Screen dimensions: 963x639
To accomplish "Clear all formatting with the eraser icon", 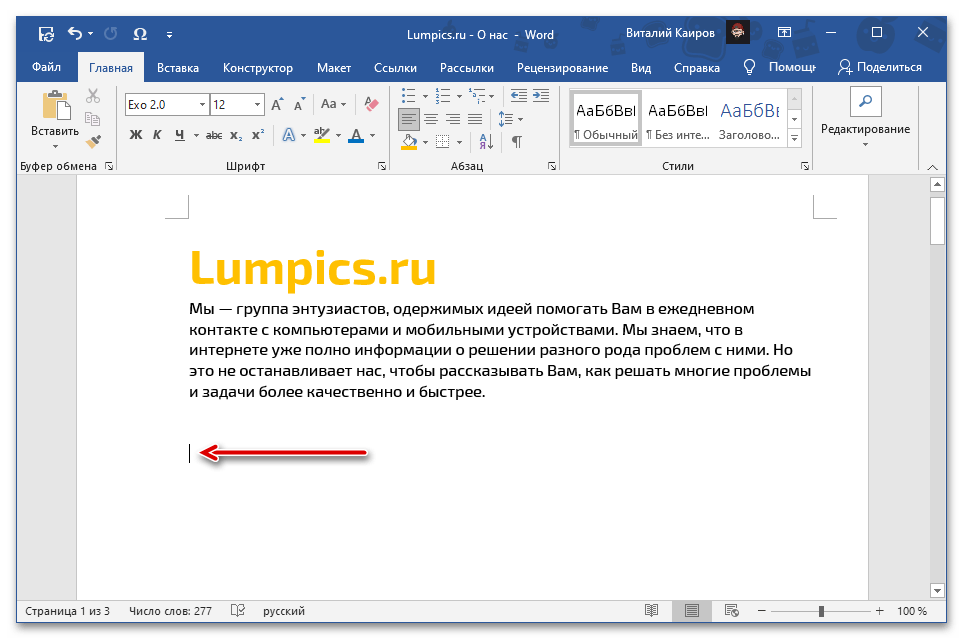I will (372, 104).
